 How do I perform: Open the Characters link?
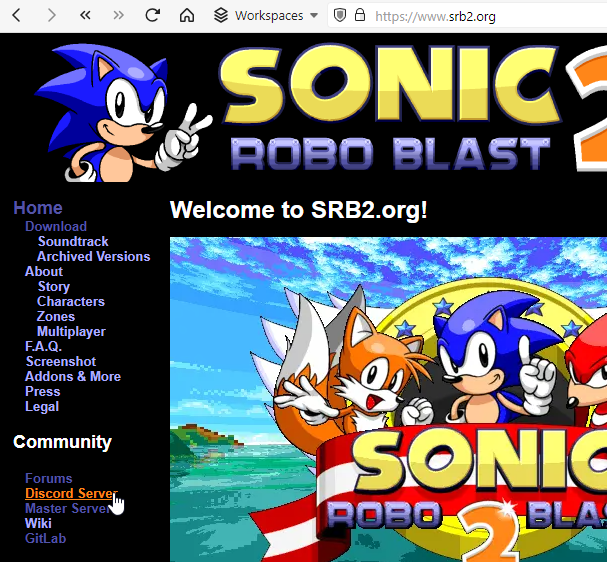[71, 302]
